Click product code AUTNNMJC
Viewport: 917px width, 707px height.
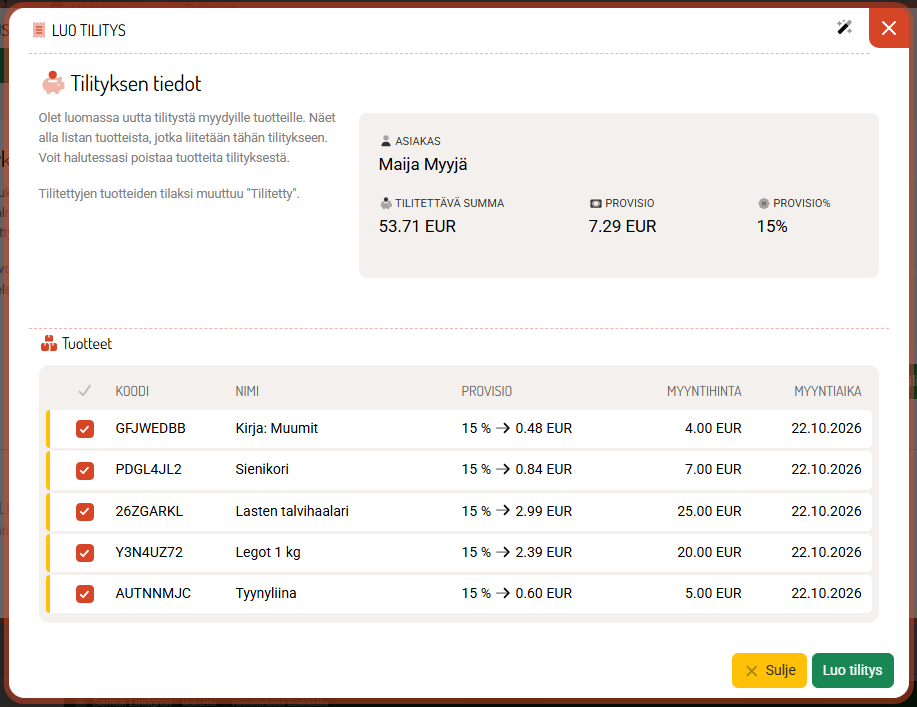coord(153,594)
